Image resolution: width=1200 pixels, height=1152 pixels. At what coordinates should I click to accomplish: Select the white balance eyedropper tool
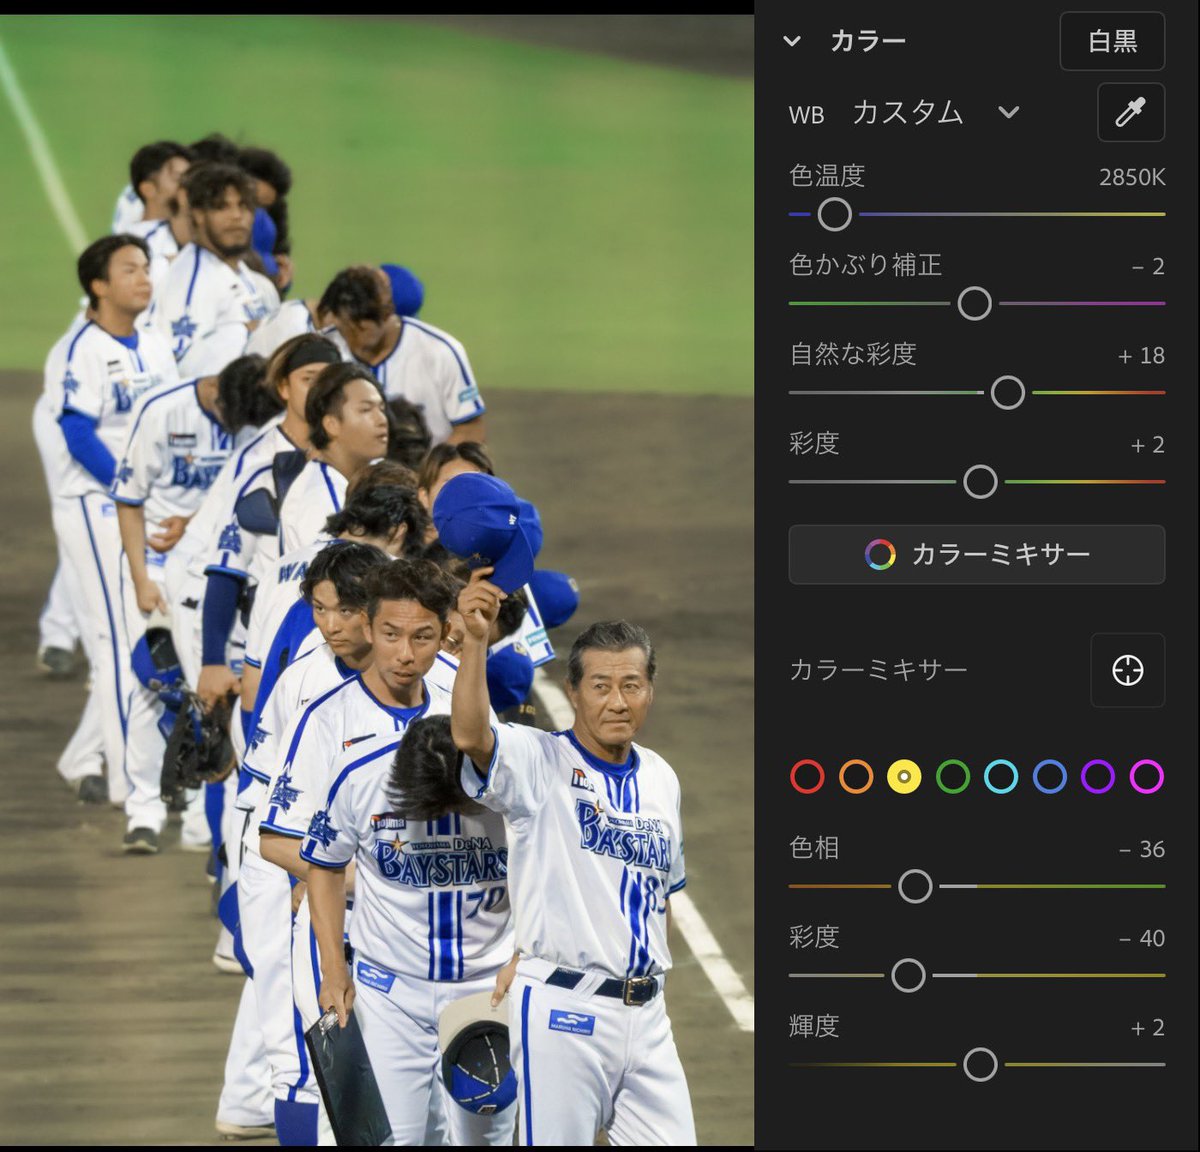(1131, 112)
